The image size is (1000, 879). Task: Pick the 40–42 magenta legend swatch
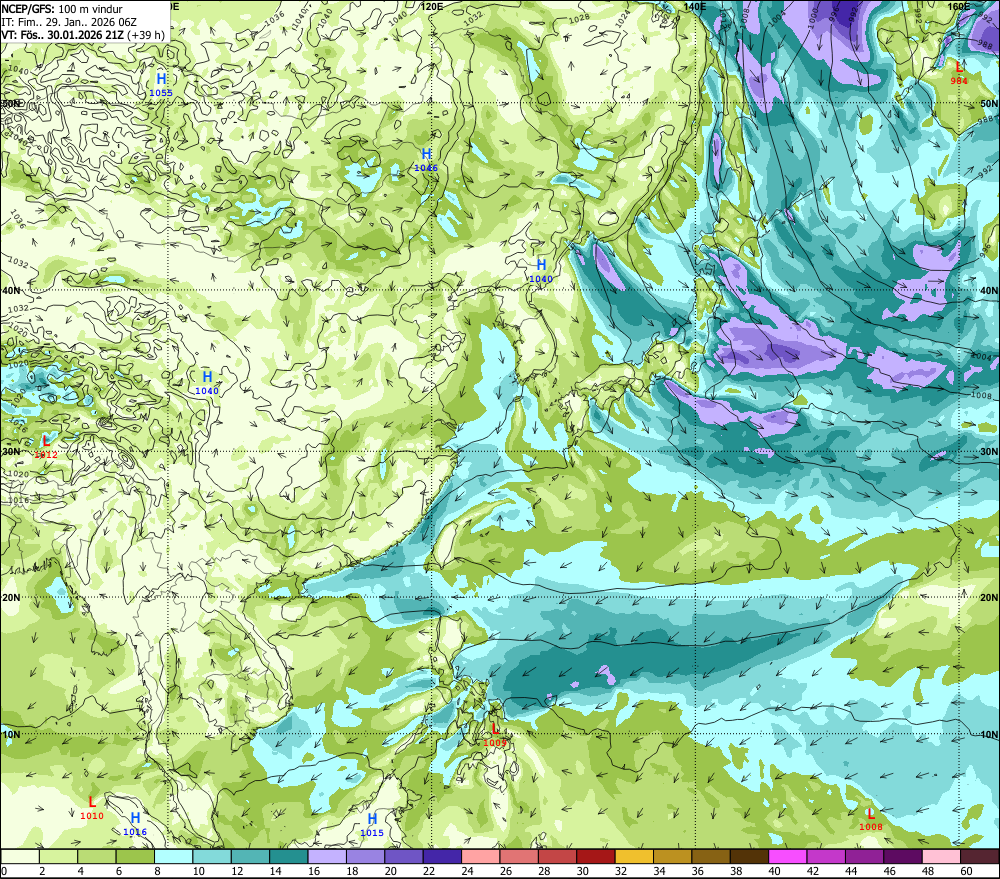788,857
